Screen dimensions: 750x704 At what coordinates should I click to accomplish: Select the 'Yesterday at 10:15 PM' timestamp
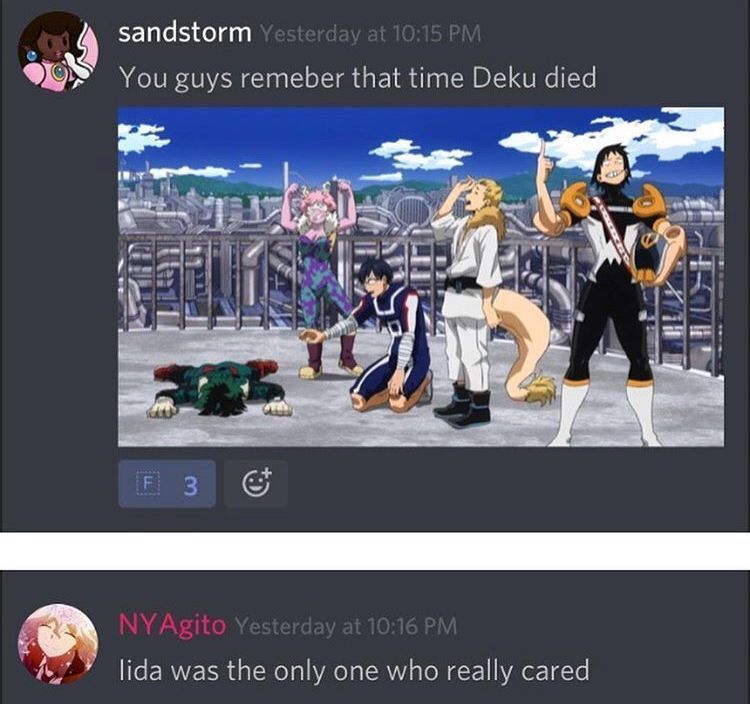click(370, 33)
